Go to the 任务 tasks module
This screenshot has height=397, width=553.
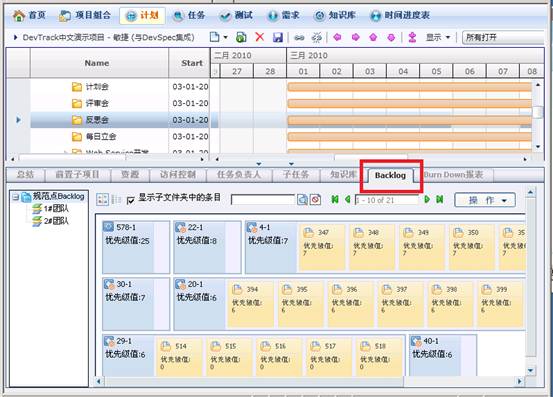pos(189,16)
